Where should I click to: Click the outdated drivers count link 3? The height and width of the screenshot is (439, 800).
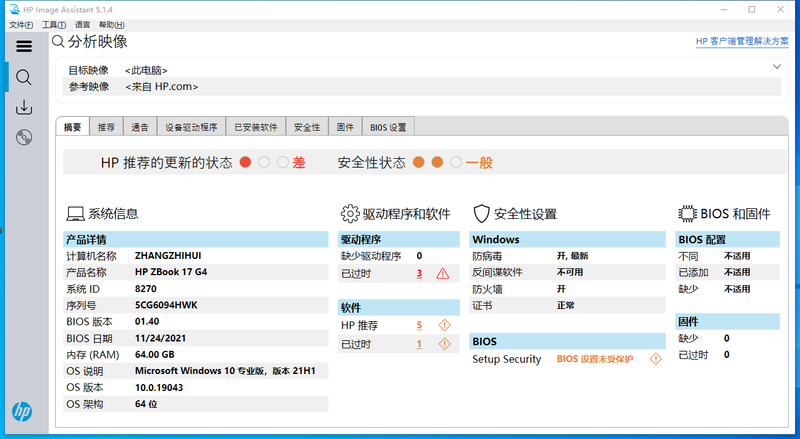(419, 273)
